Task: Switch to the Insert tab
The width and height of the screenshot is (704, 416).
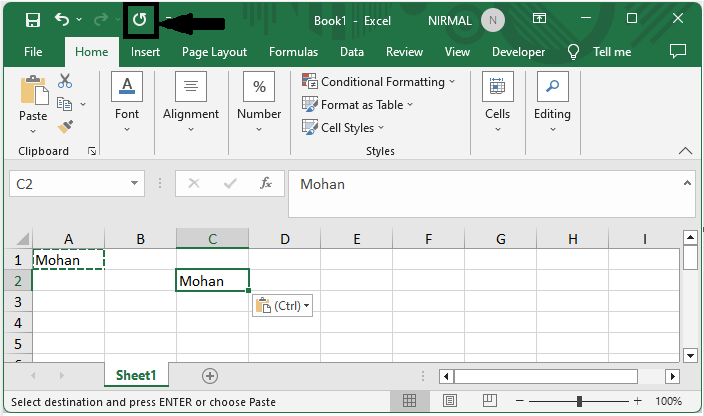Action: [x=145, y=52]
